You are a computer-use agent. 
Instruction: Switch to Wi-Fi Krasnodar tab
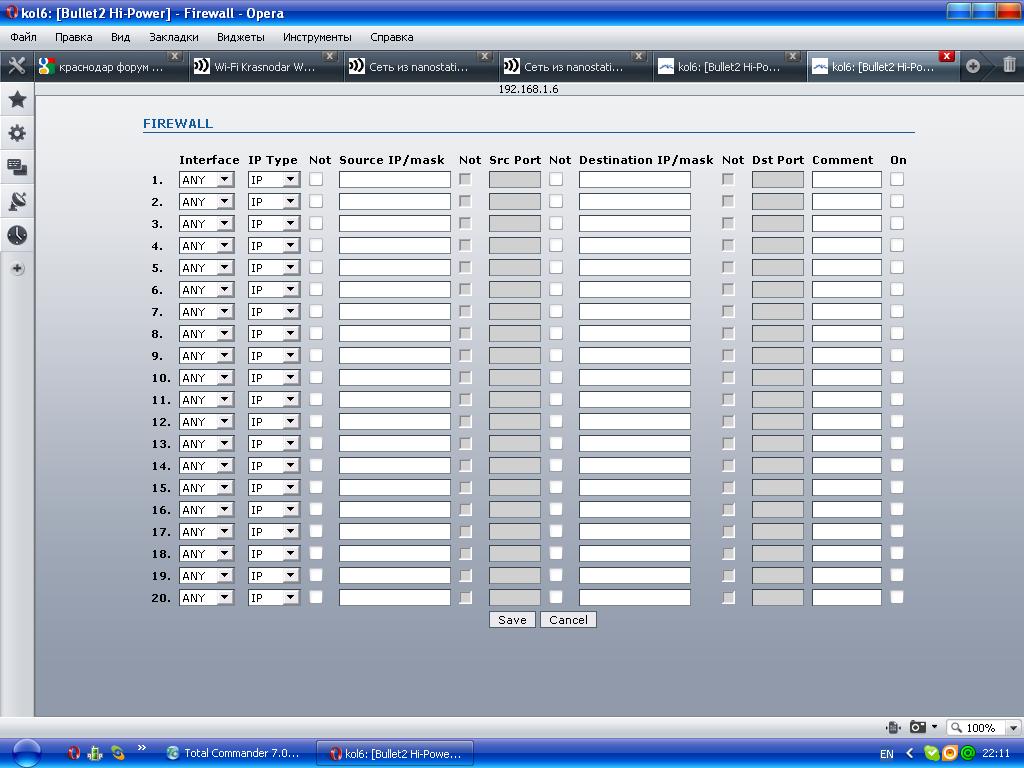click(264, 67)
